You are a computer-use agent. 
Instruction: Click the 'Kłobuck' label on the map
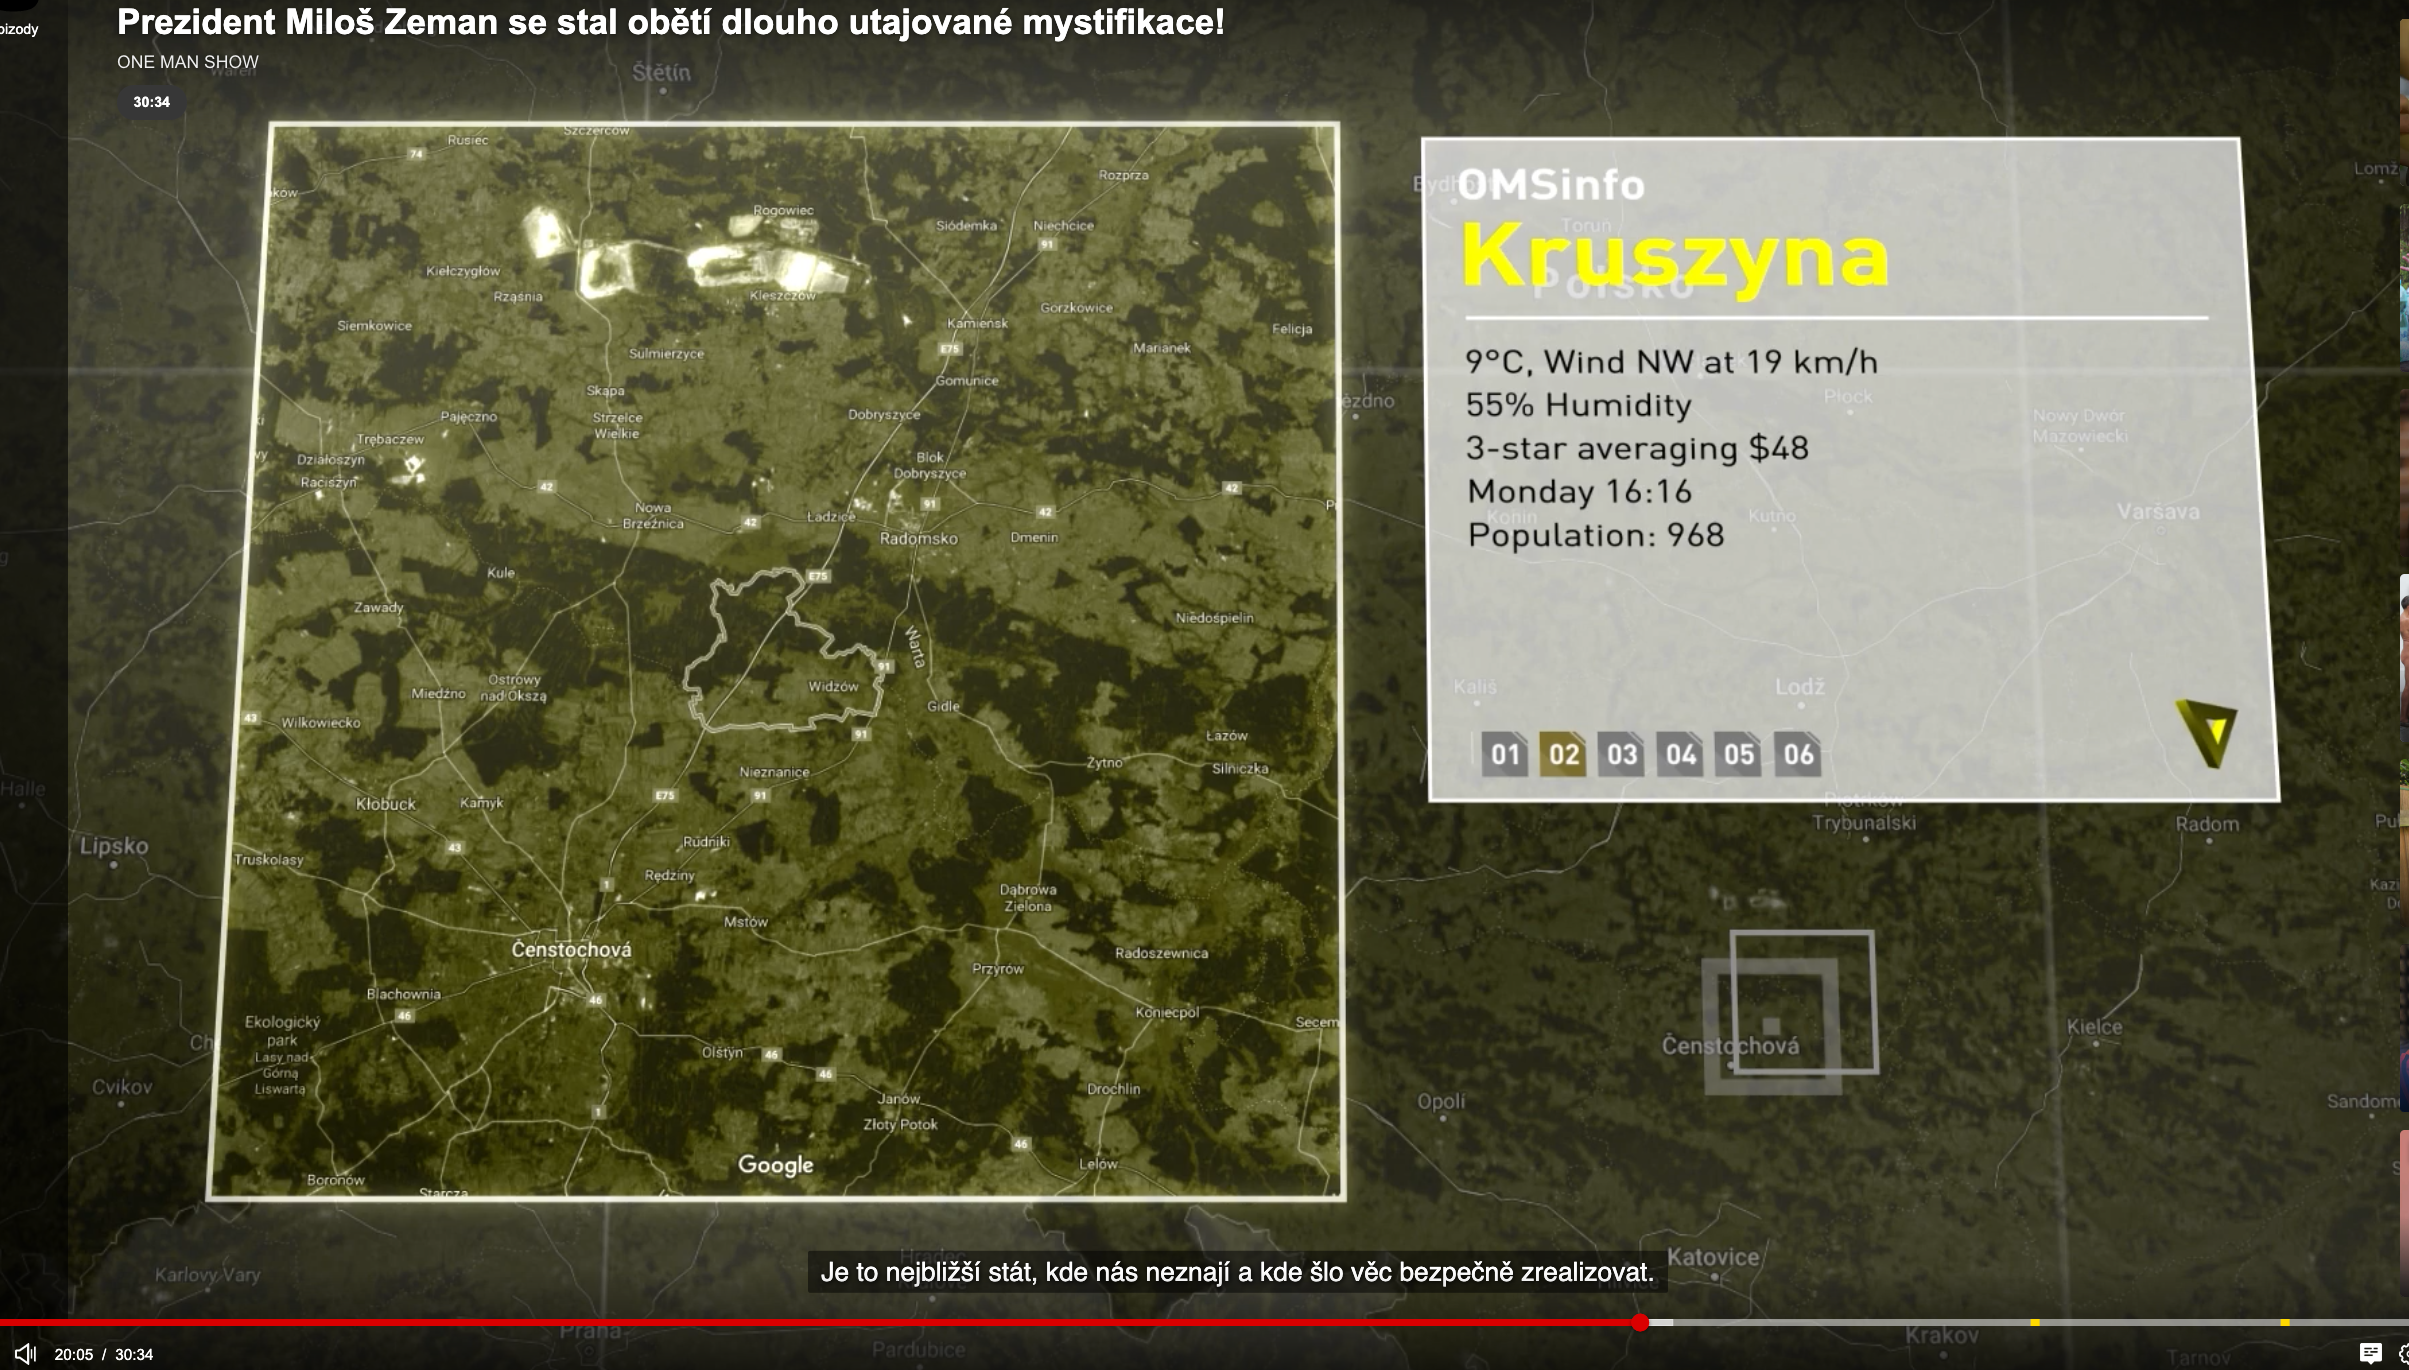point(386,804)
